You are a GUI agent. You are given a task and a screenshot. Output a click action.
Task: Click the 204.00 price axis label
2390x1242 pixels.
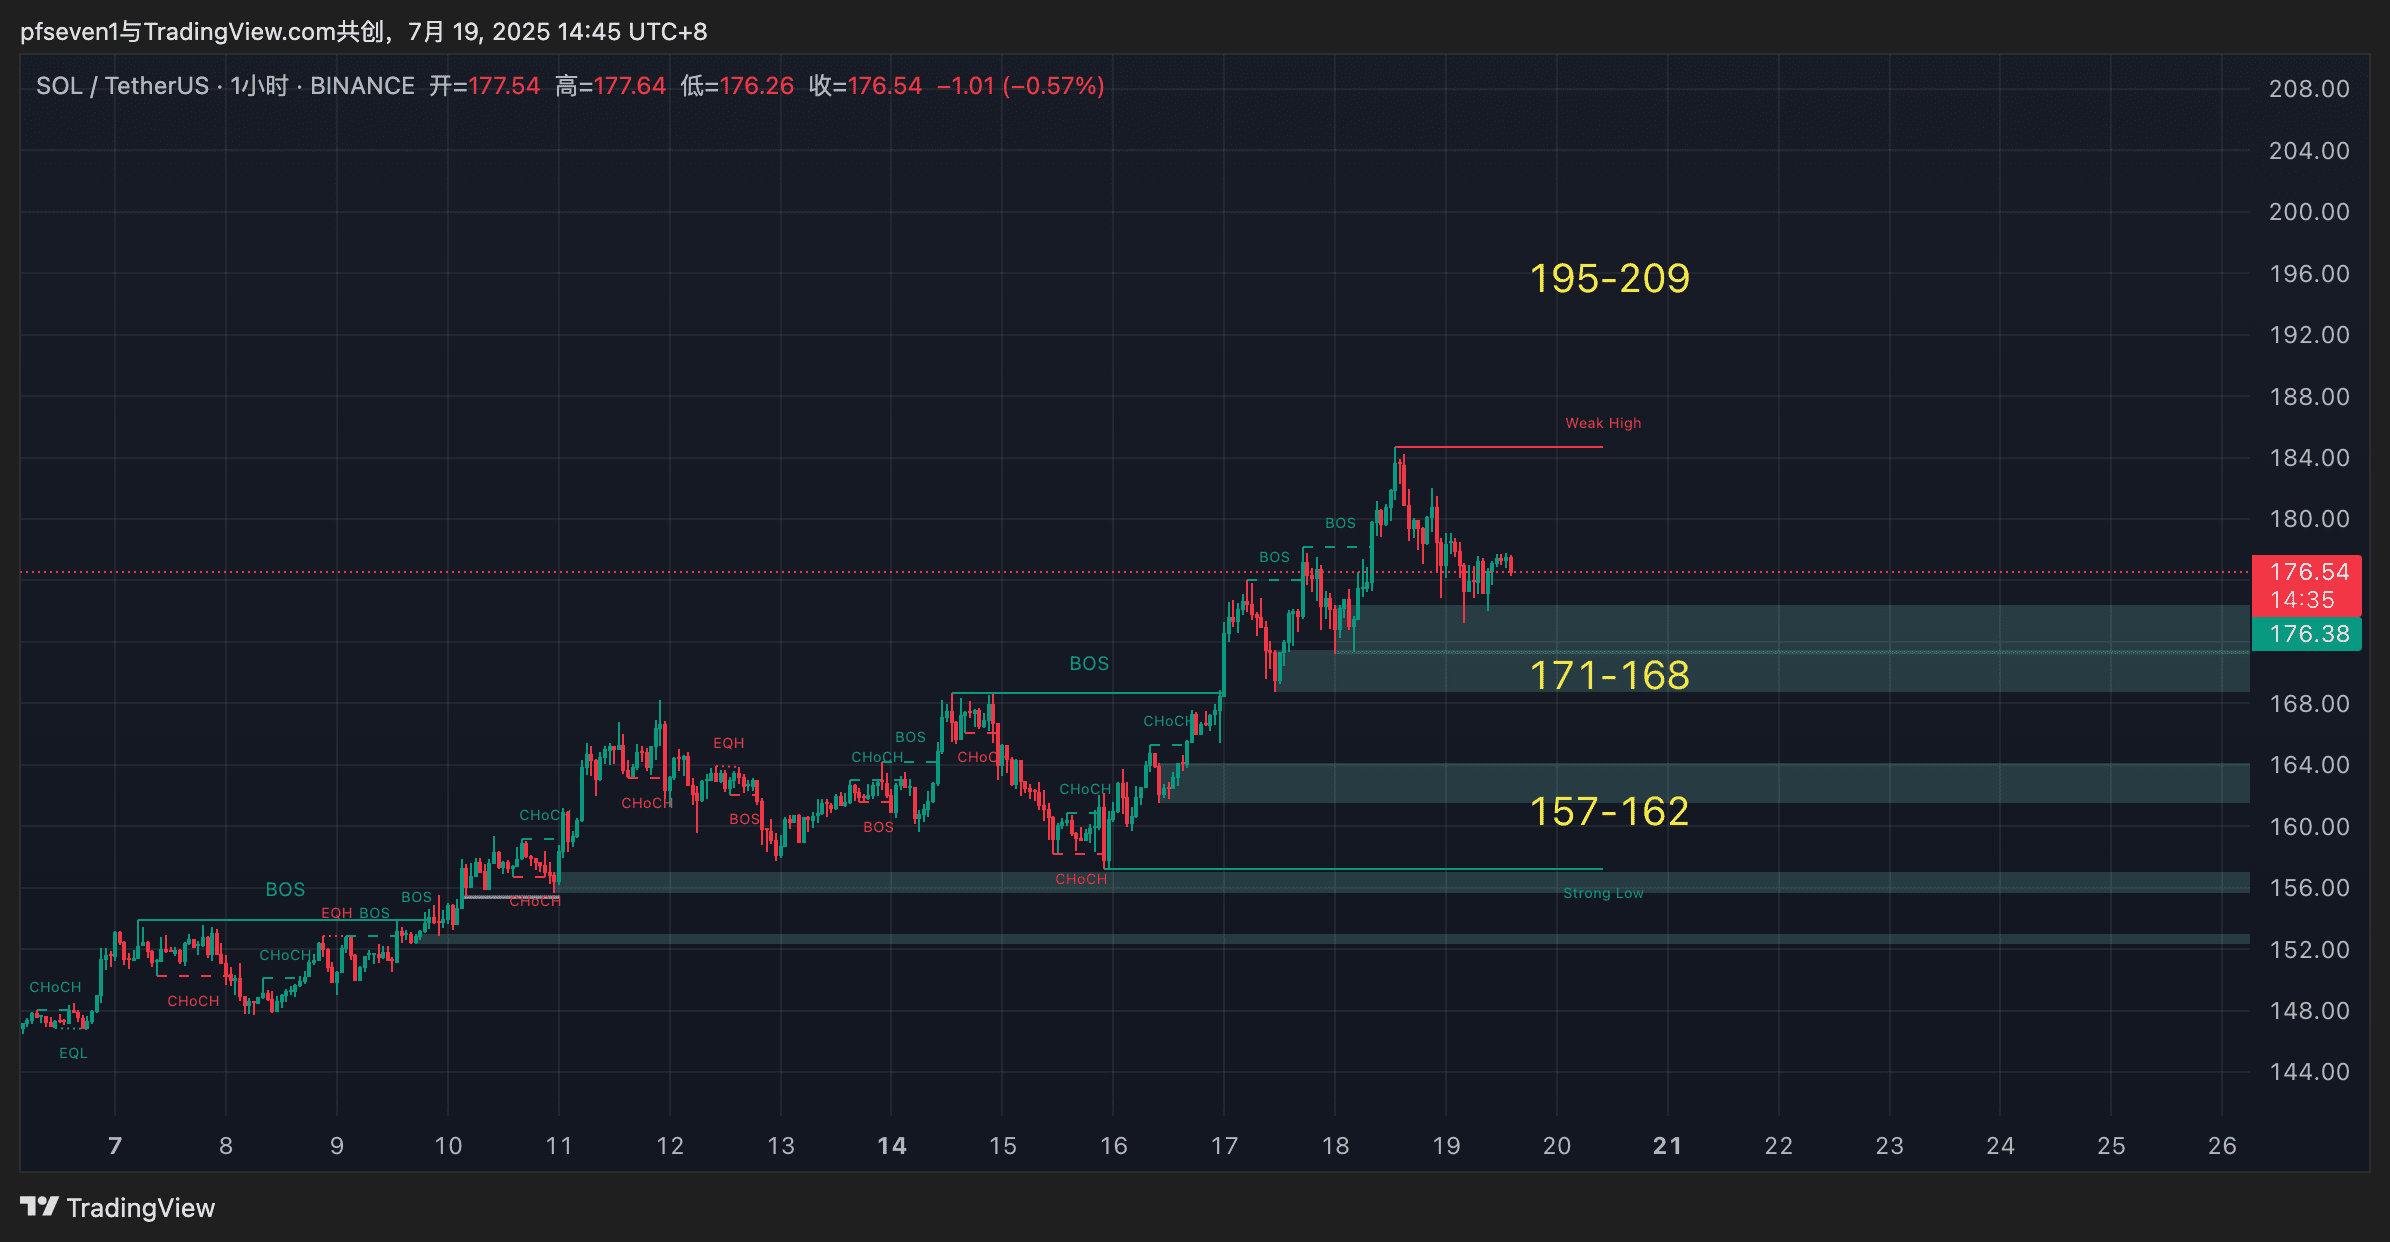pyautogui.click(x=2309, y=151)
